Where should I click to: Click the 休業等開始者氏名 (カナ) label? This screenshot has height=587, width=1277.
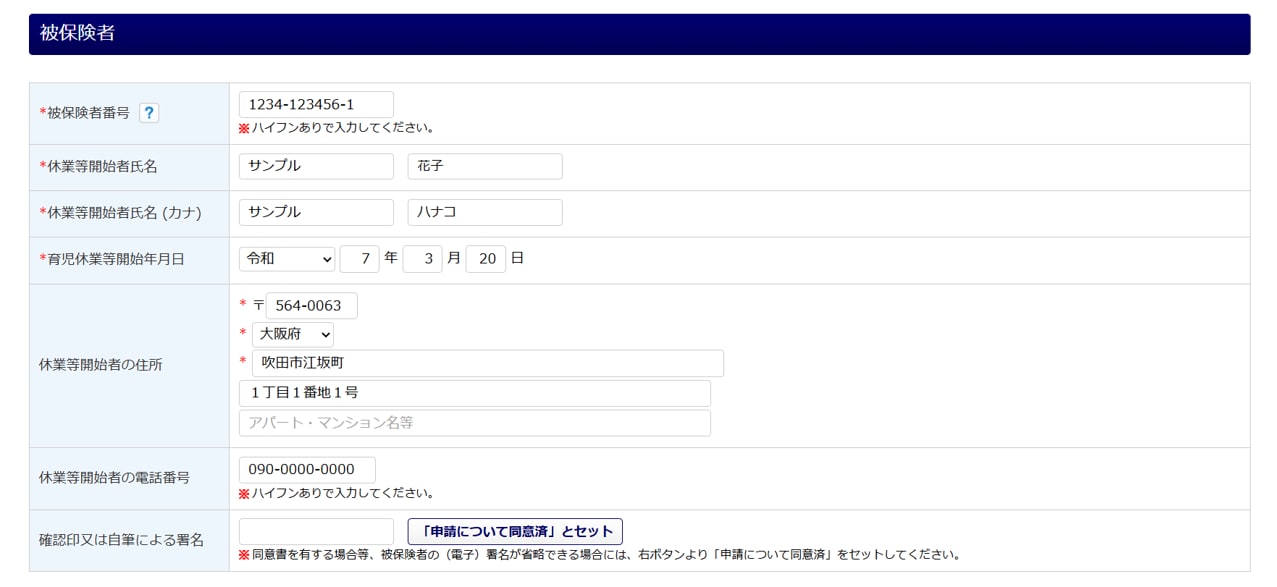tap(120, 213)
